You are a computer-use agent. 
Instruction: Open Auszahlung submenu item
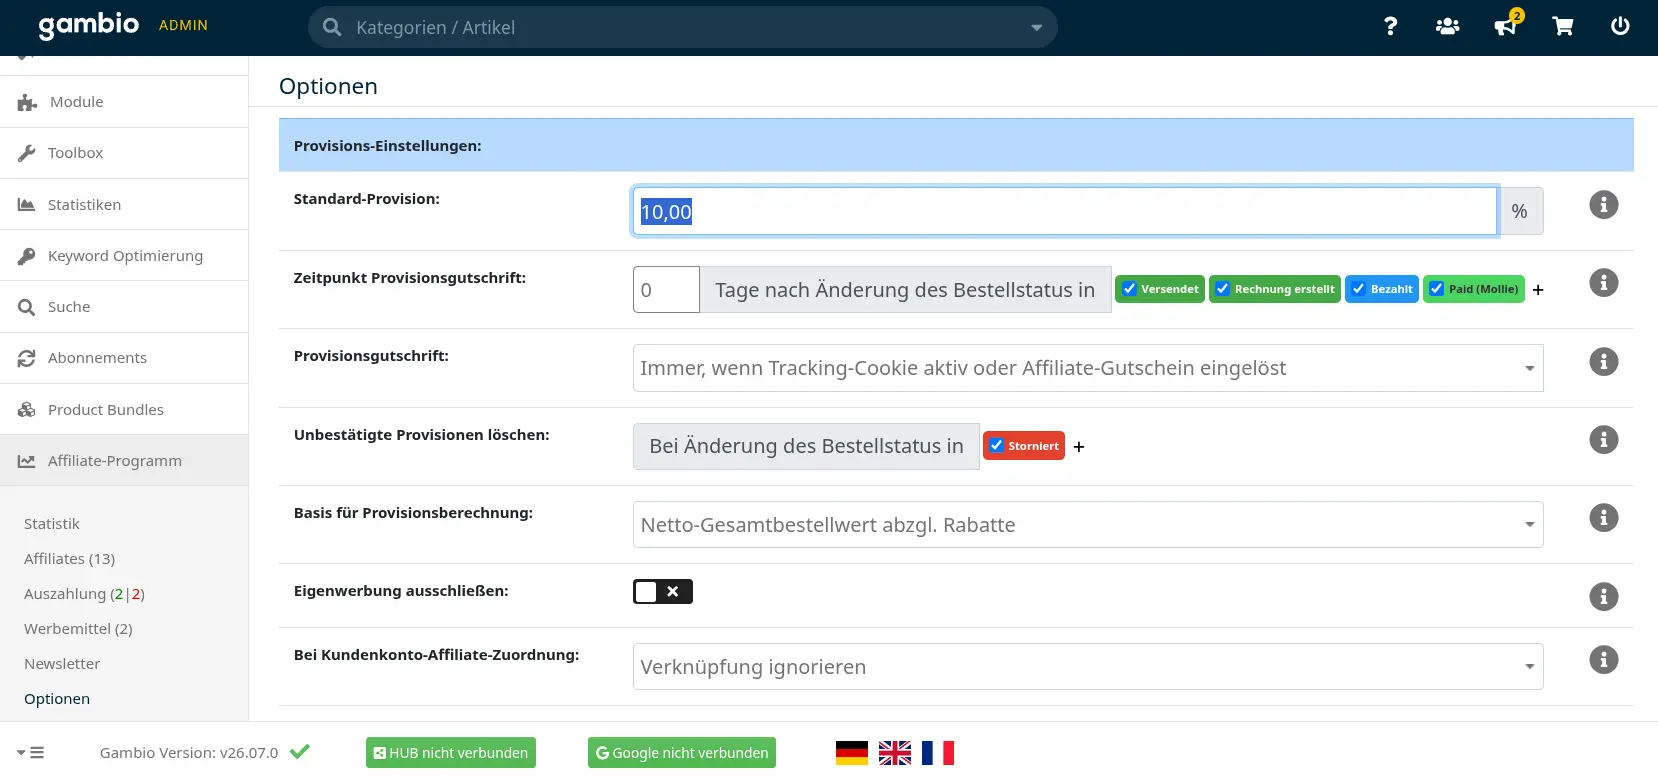click(85, 594)
